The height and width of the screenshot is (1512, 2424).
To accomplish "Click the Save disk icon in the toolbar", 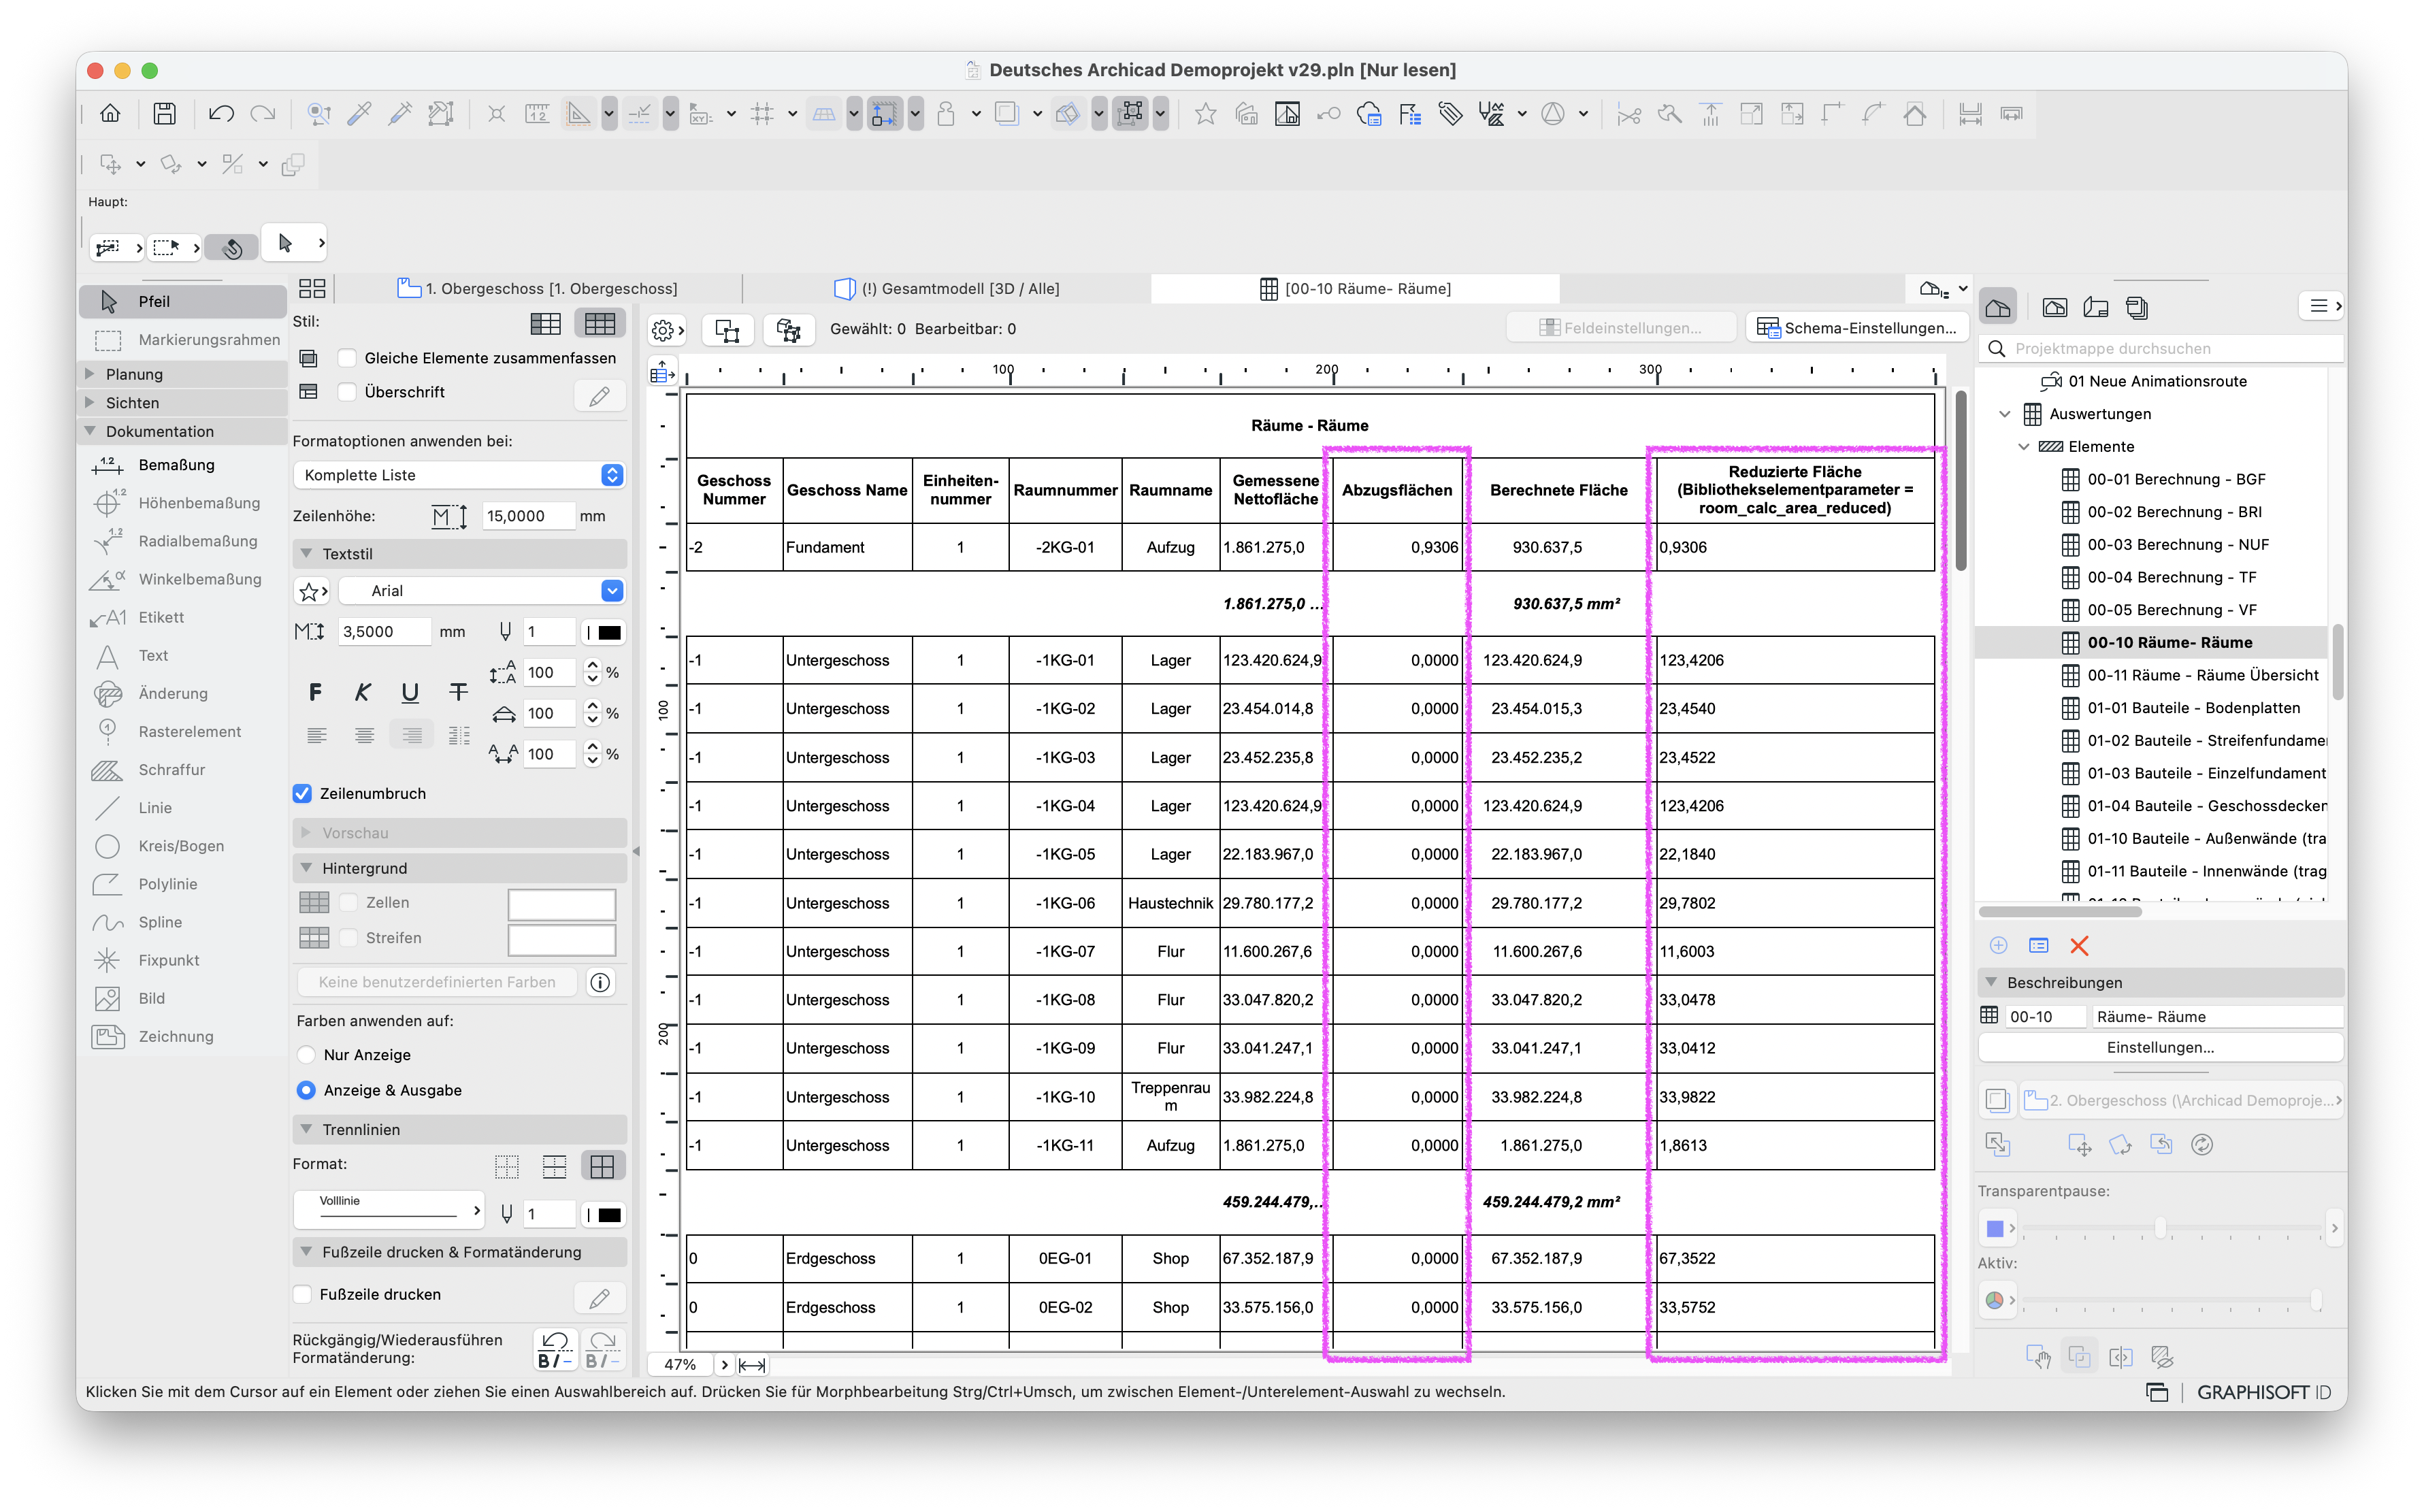I will [164, 114].
